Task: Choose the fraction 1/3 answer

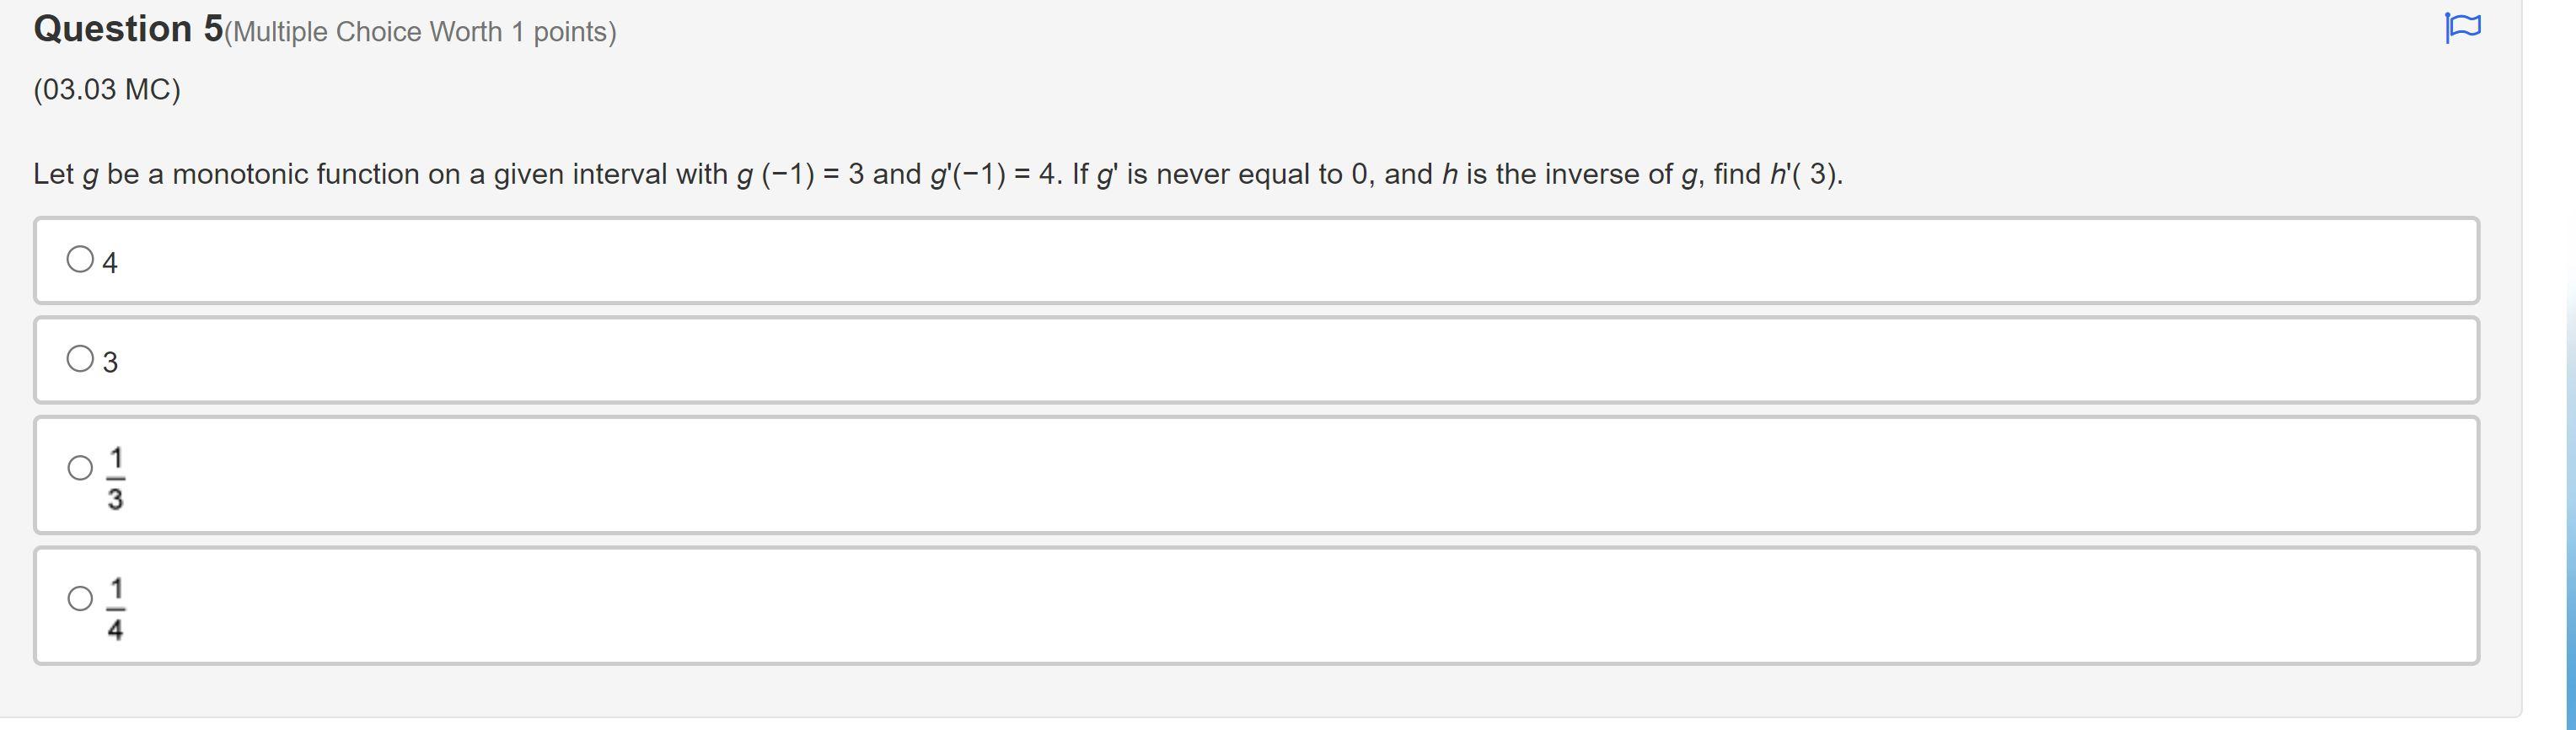Action: [80, 466]
